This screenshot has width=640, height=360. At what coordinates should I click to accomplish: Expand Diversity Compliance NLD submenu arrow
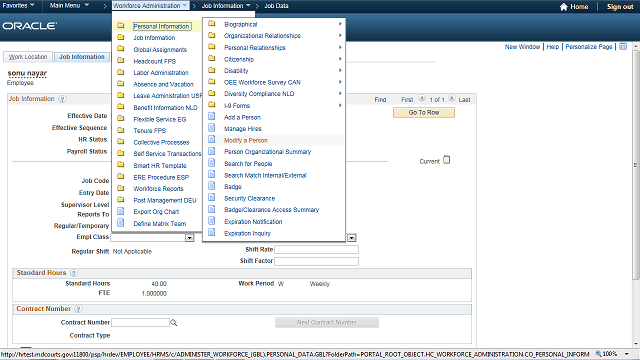coord(340,93)
